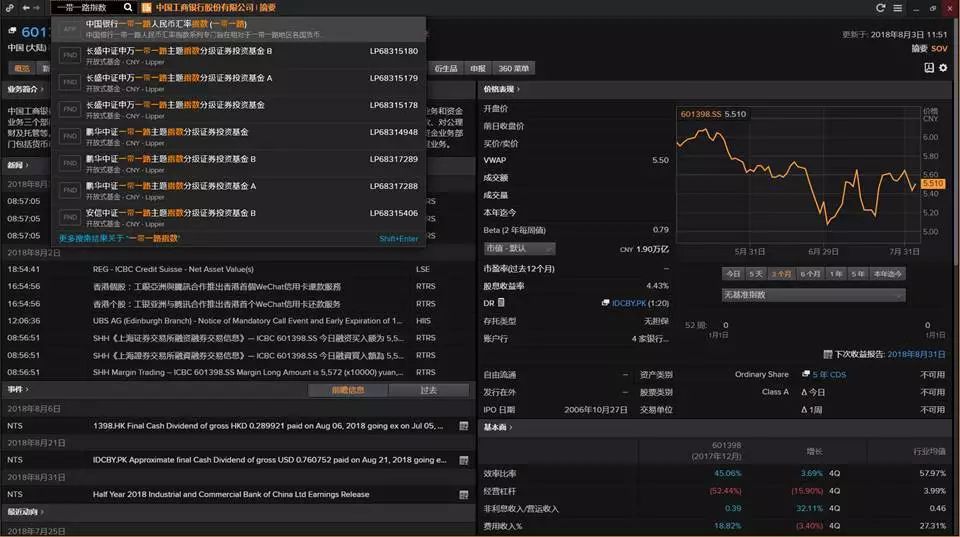Select search result with code LP68315179
The image size is (960, 537).
[239, 82]
